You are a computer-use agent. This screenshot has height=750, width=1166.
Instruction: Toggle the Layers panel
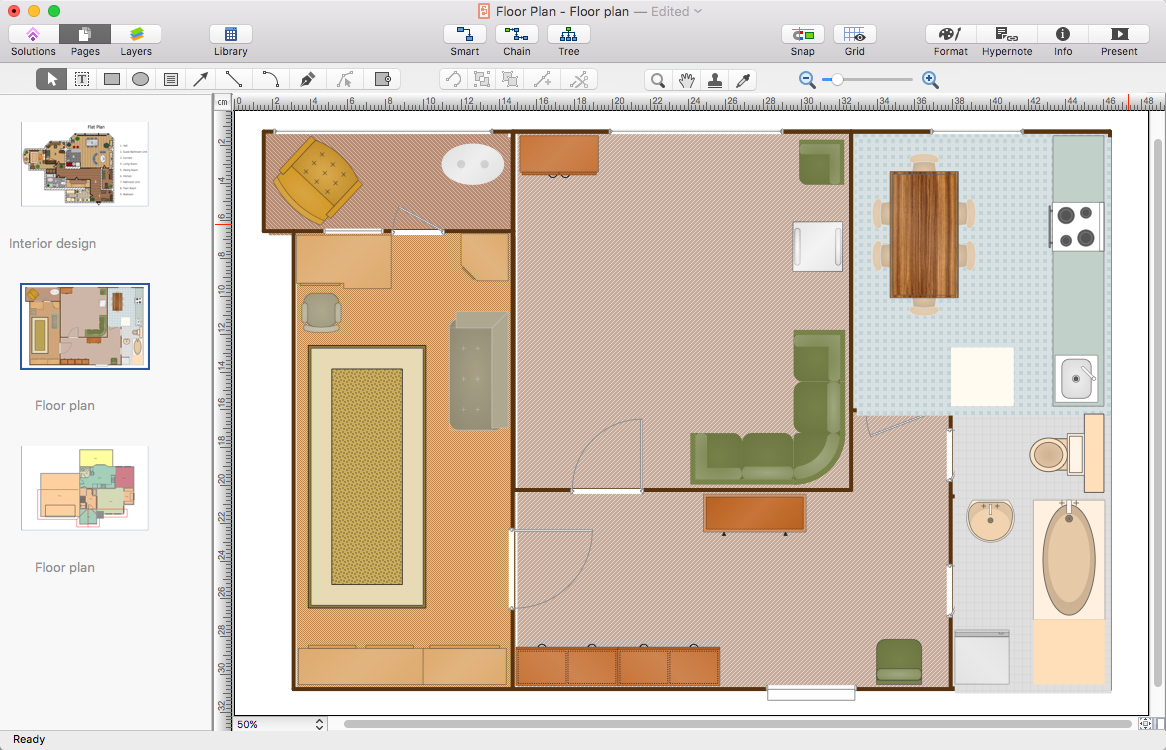point(136,35)
